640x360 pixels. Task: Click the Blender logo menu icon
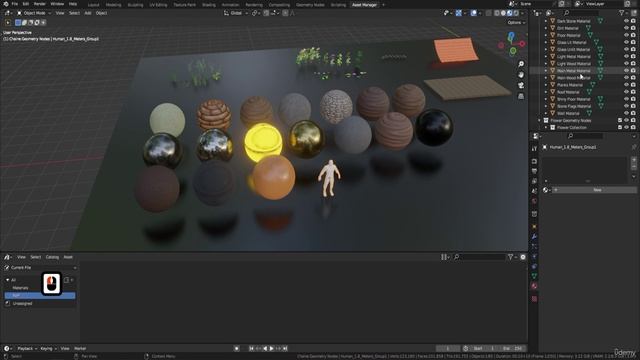(6, 4)
